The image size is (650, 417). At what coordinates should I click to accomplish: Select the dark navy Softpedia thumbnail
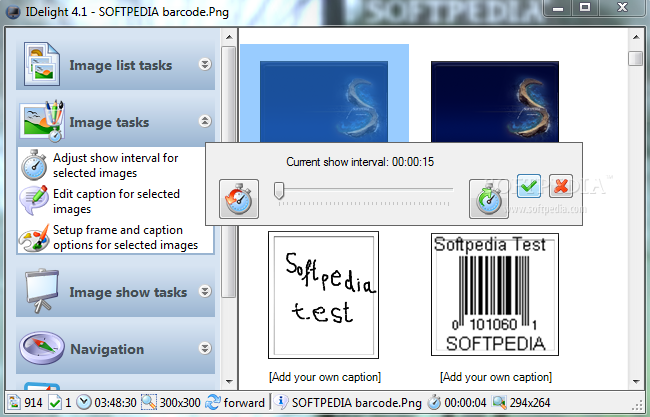pos(495,101)
